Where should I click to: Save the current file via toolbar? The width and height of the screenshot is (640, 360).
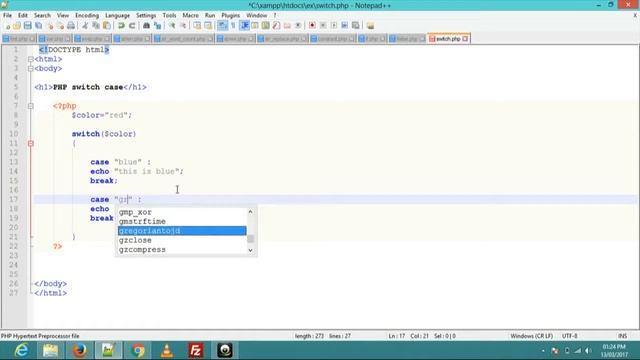[27, 26]
